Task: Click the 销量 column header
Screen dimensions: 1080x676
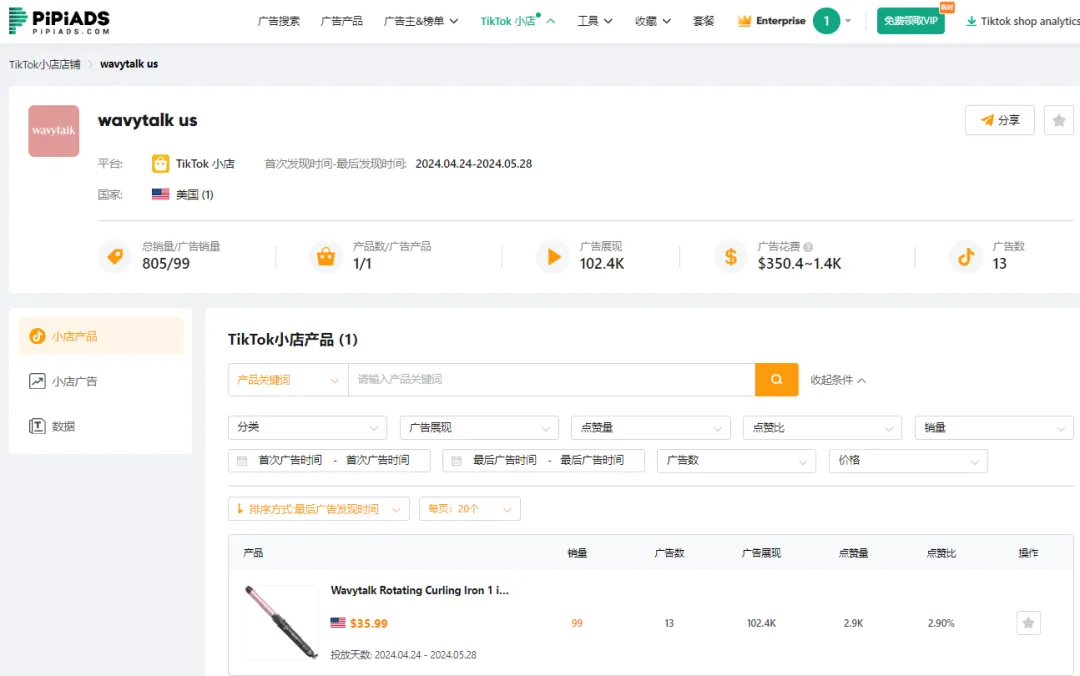Action: (x=577, y=553)
